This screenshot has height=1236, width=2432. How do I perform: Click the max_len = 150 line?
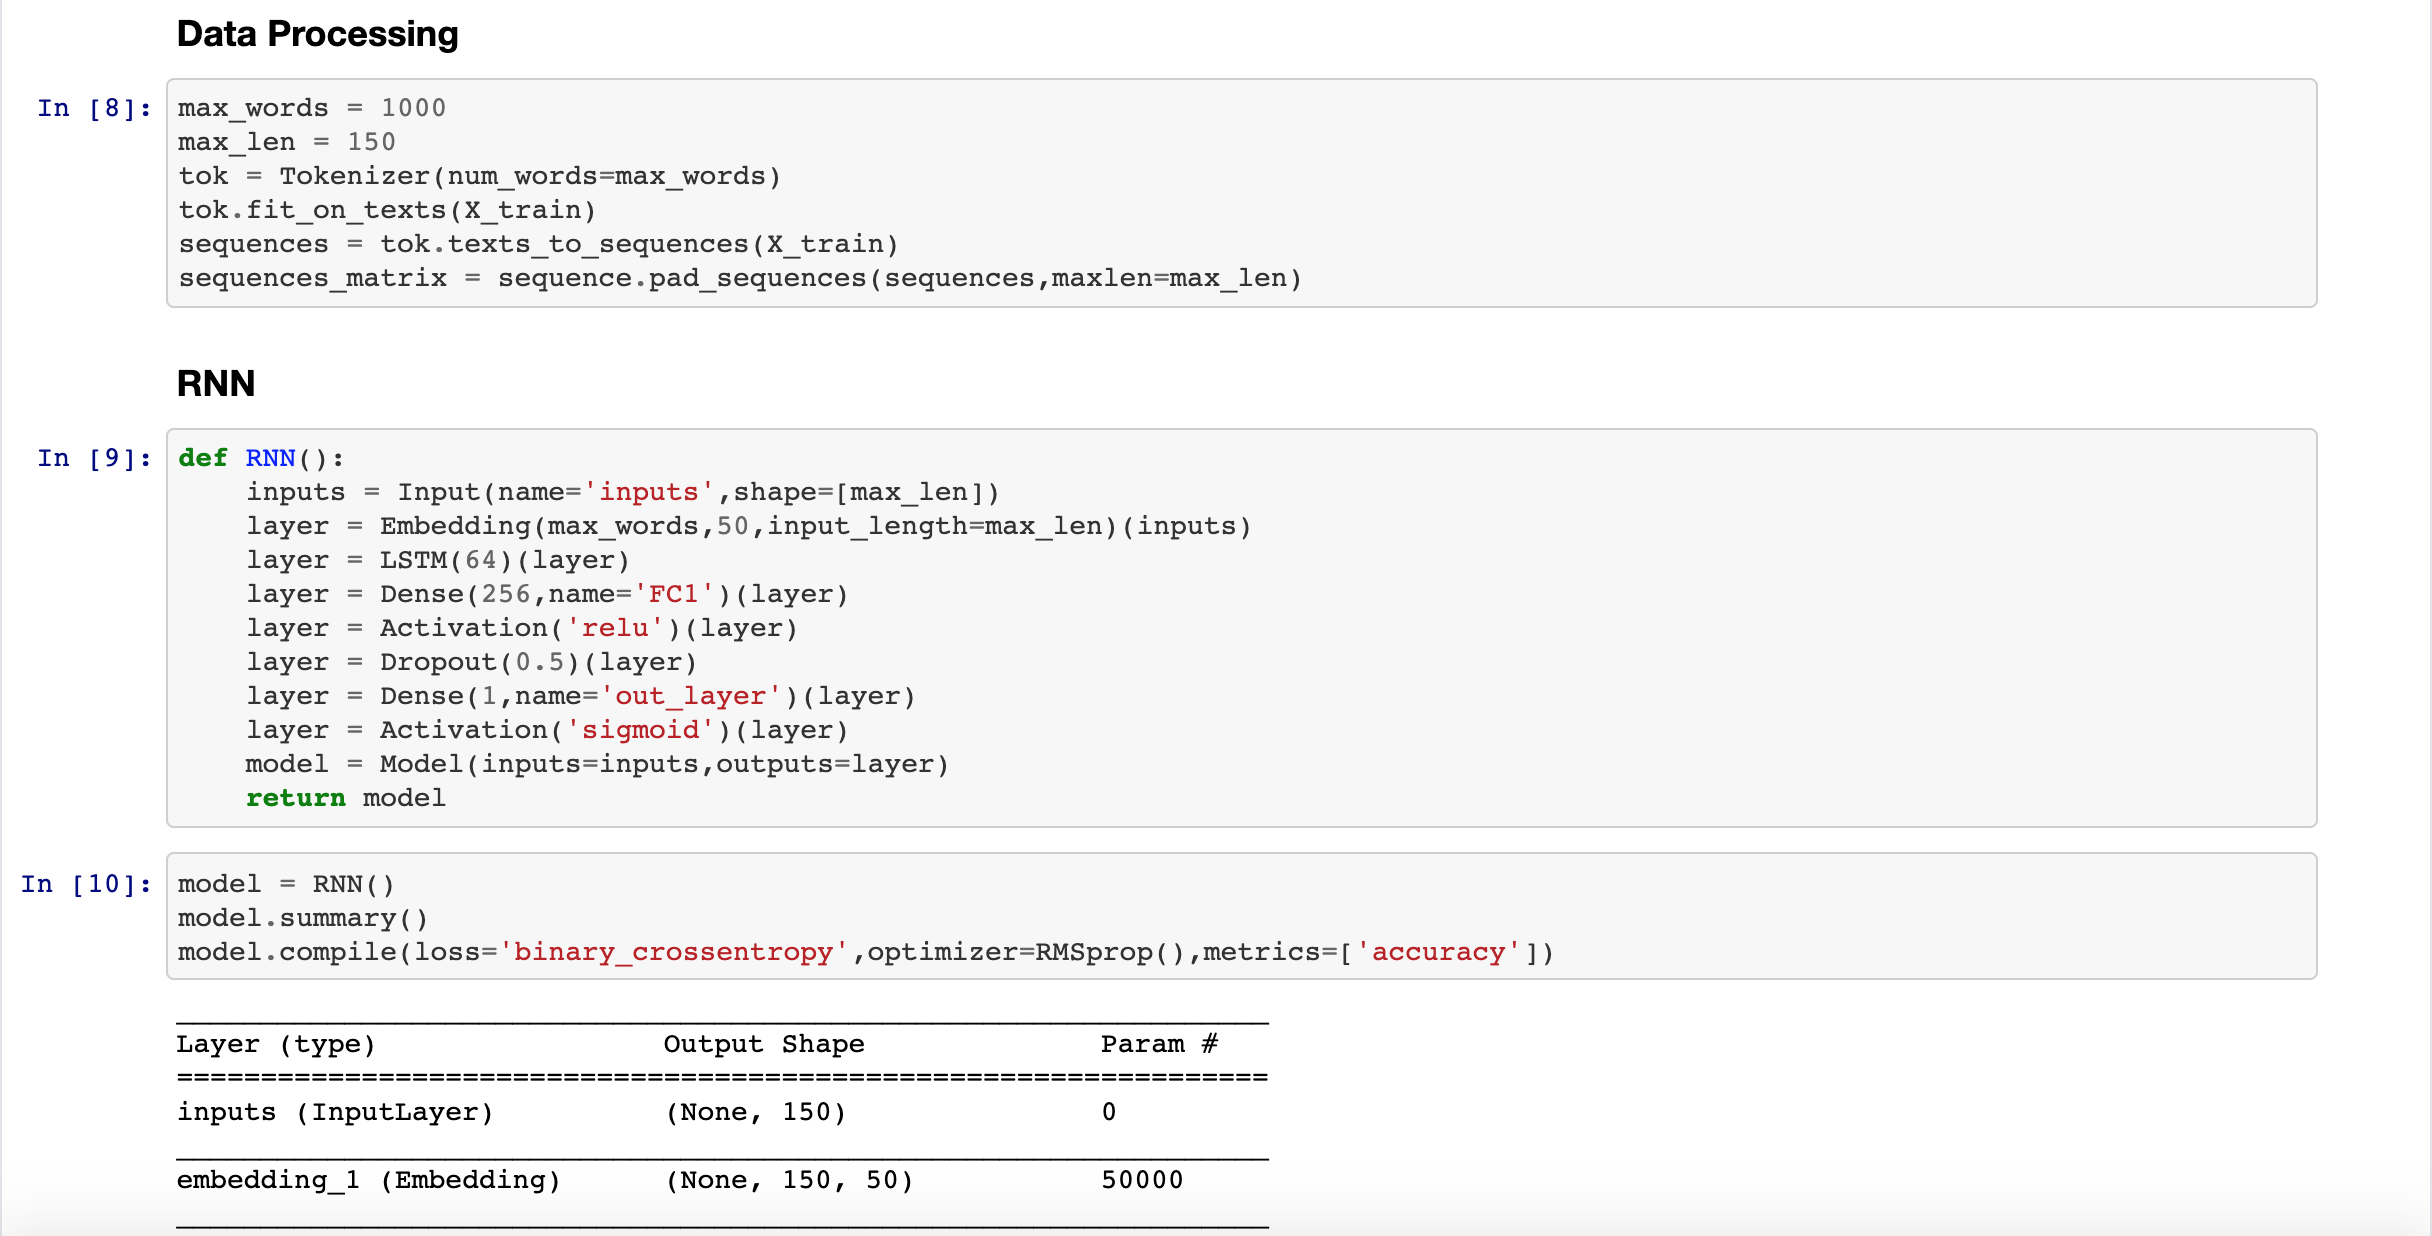coord(286,142)
